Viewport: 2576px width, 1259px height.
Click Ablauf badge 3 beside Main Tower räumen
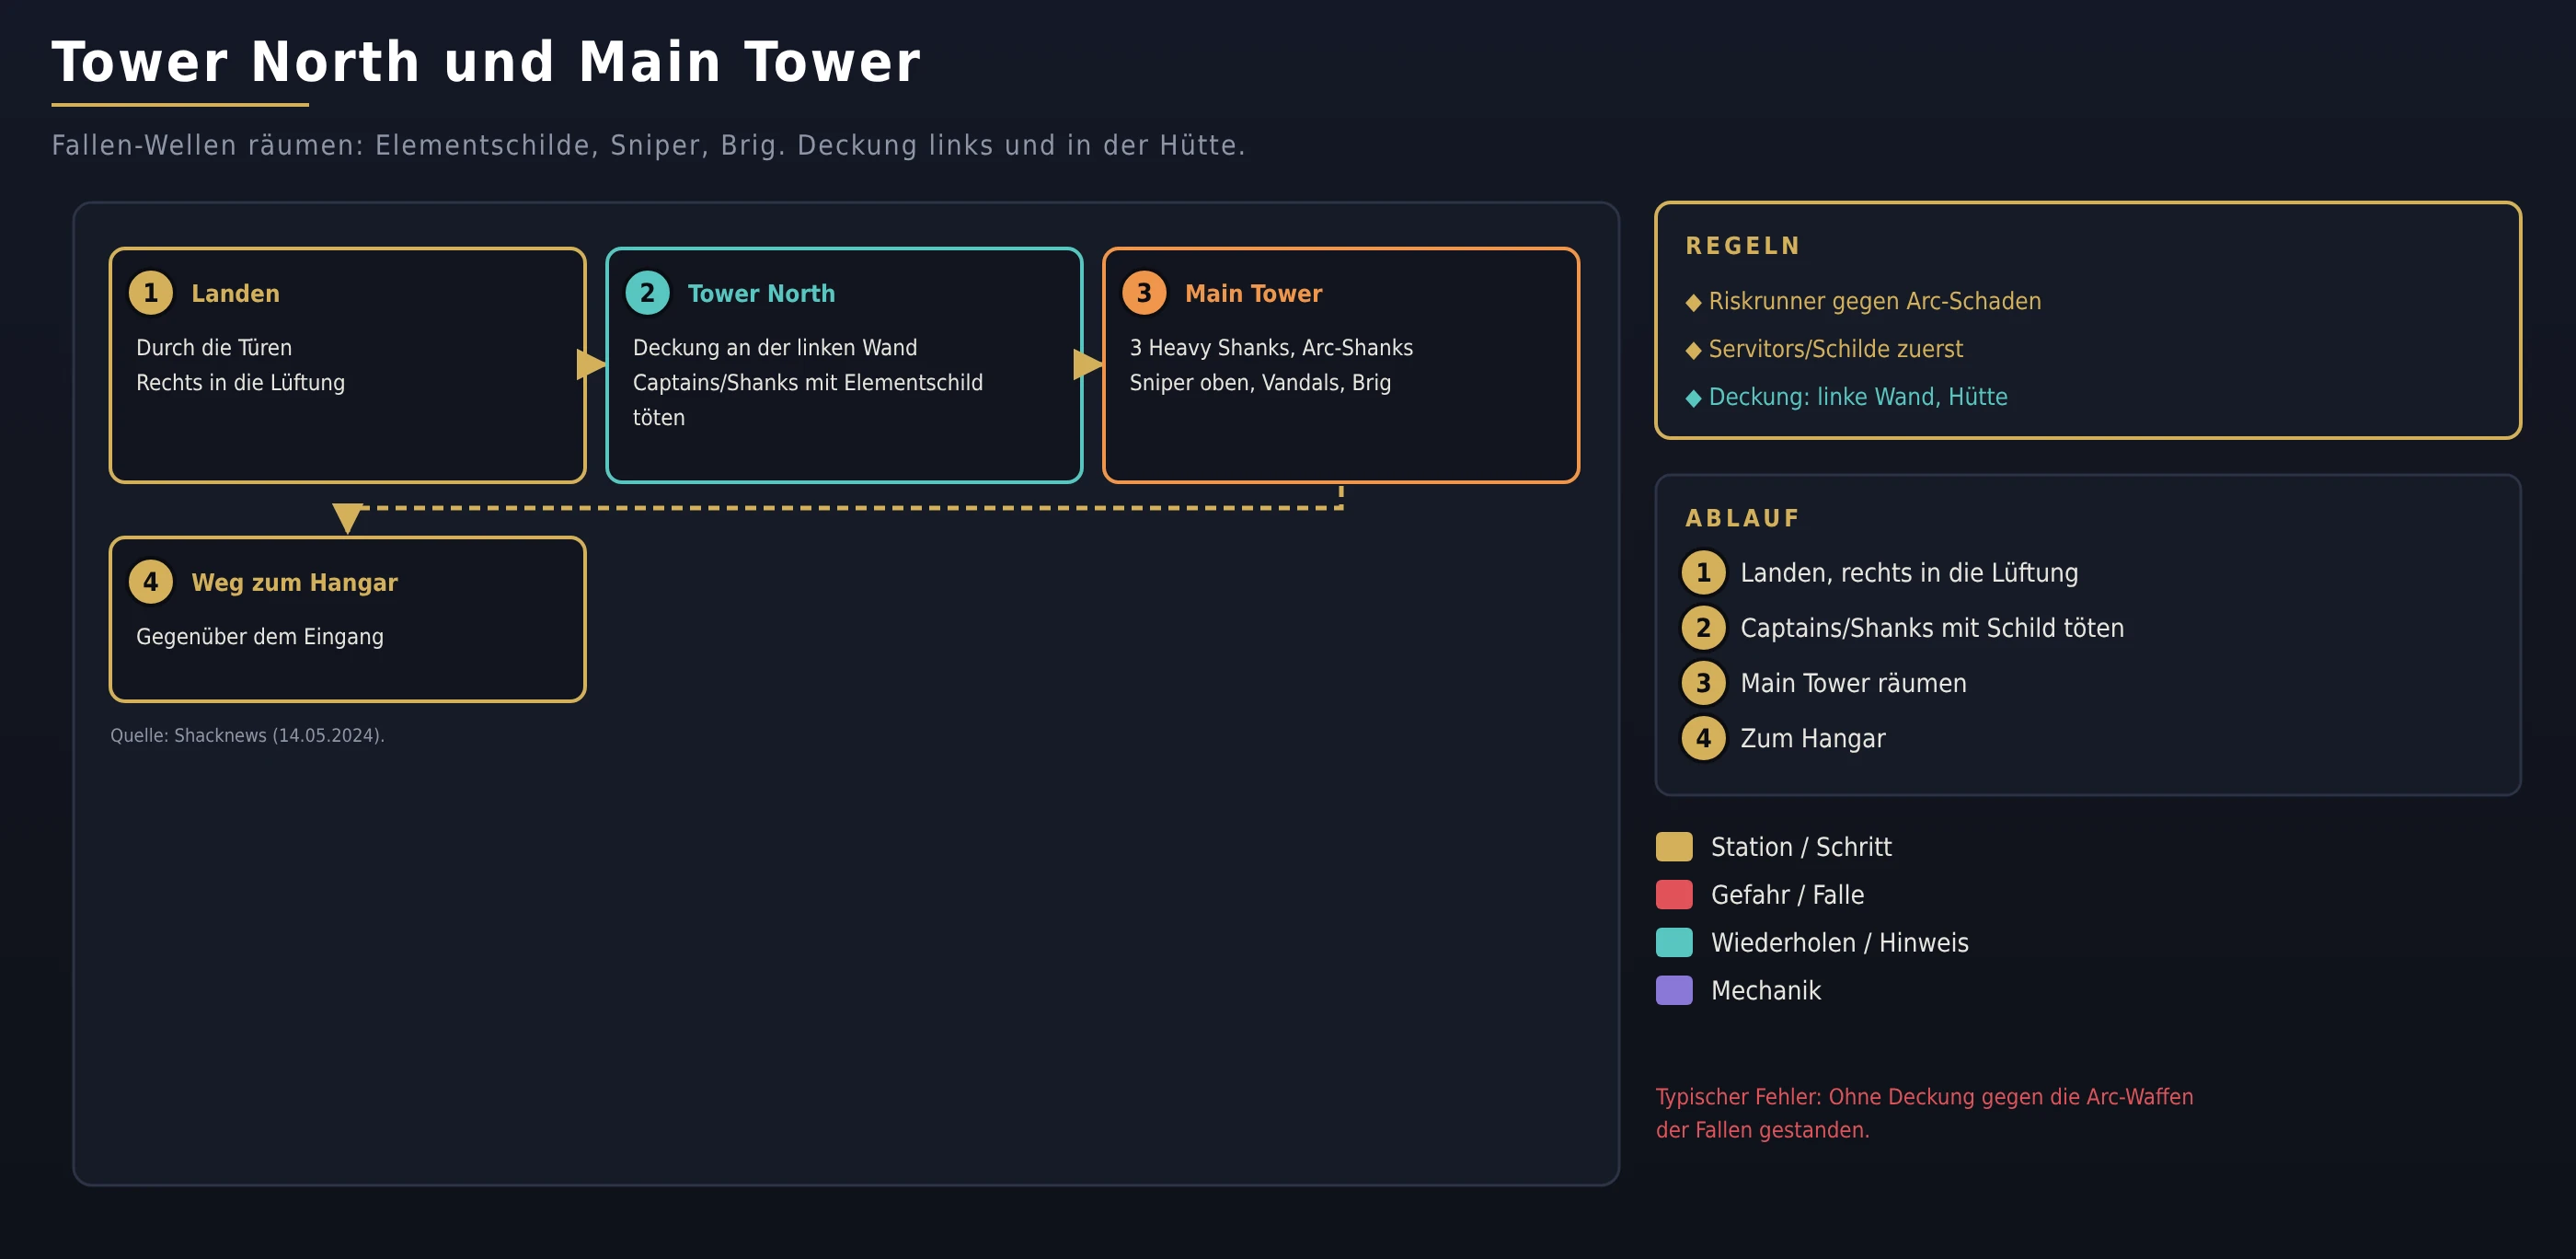(1703, 683)
